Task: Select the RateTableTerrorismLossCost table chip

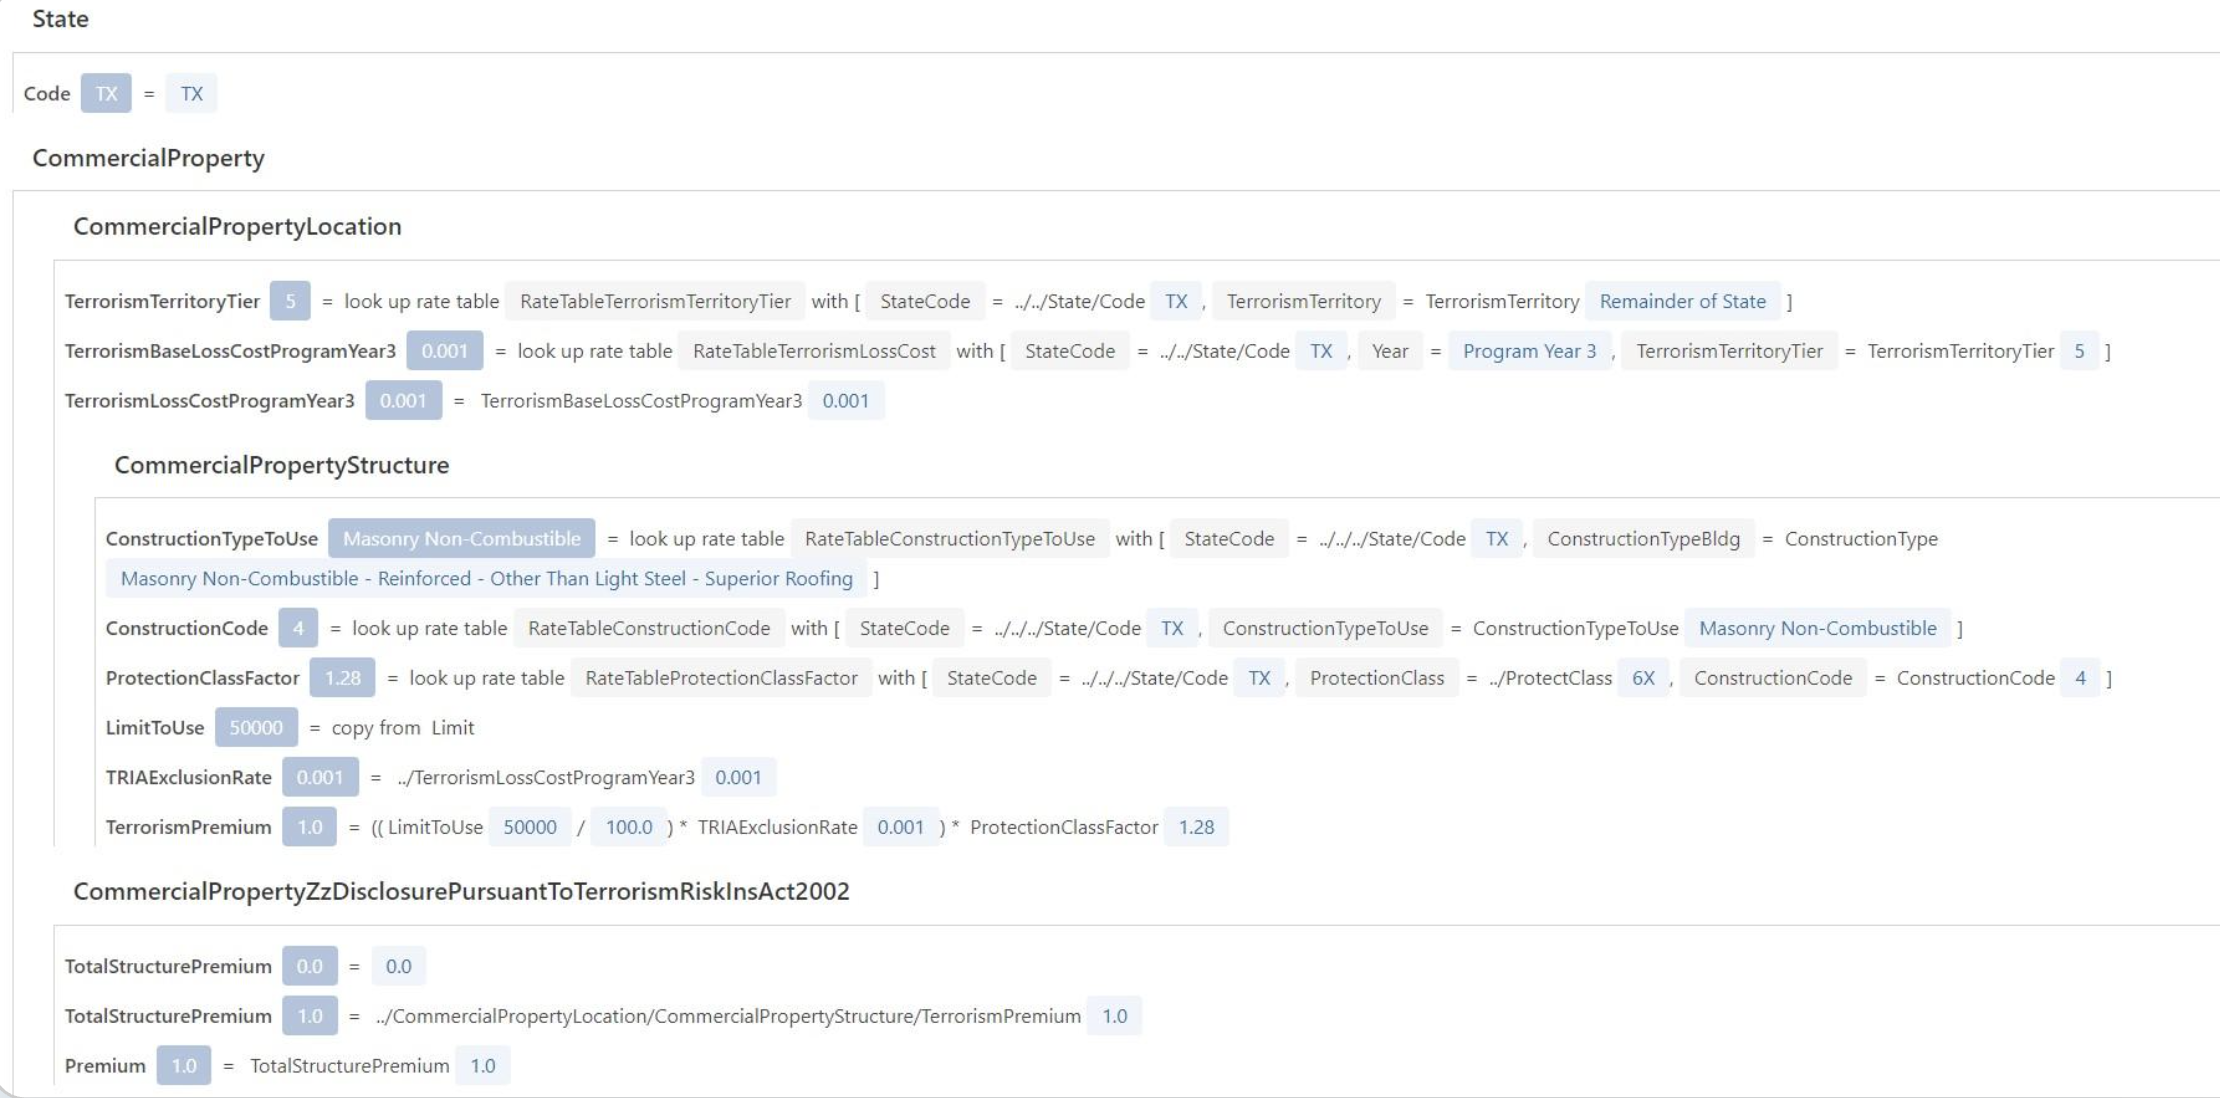Action: click(x=814, y=351)
